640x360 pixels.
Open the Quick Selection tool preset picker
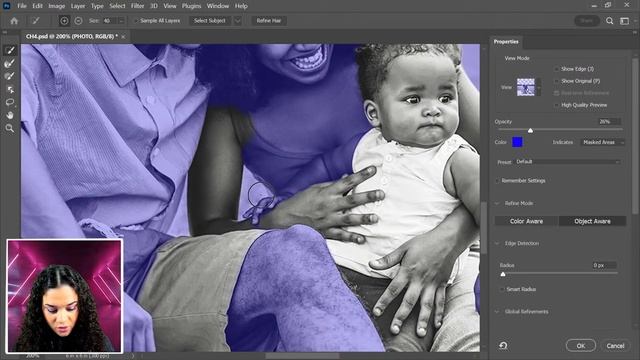(36, 21)
